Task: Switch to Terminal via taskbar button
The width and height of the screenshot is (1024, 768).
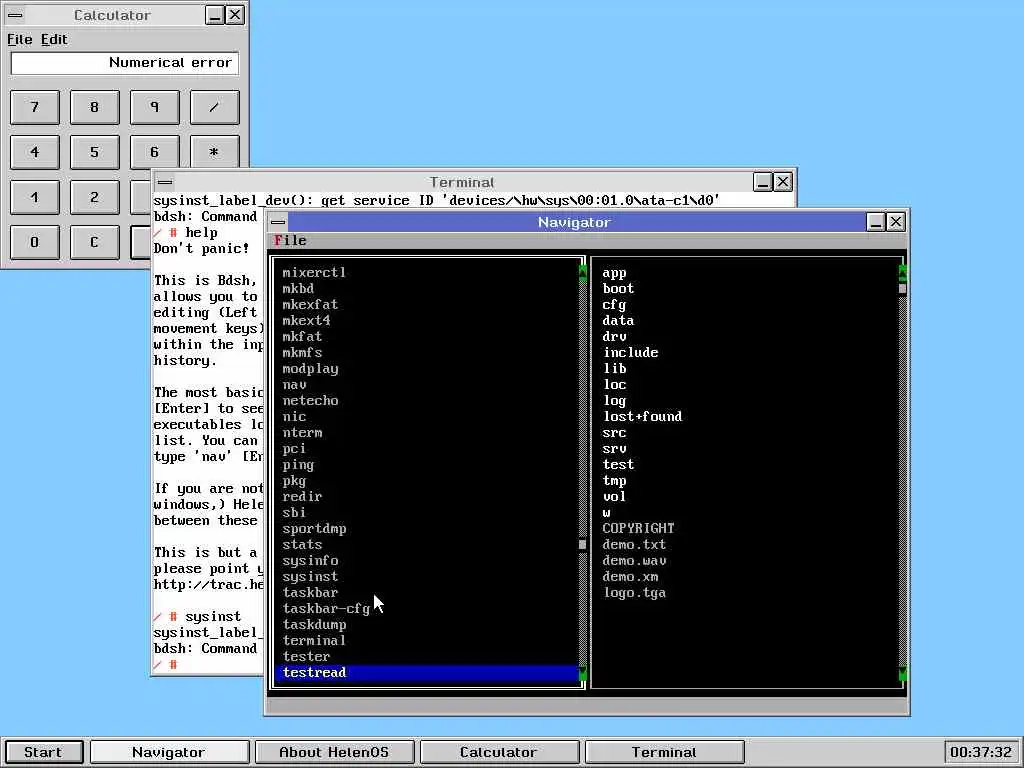Action: click(x=664, y=752)
